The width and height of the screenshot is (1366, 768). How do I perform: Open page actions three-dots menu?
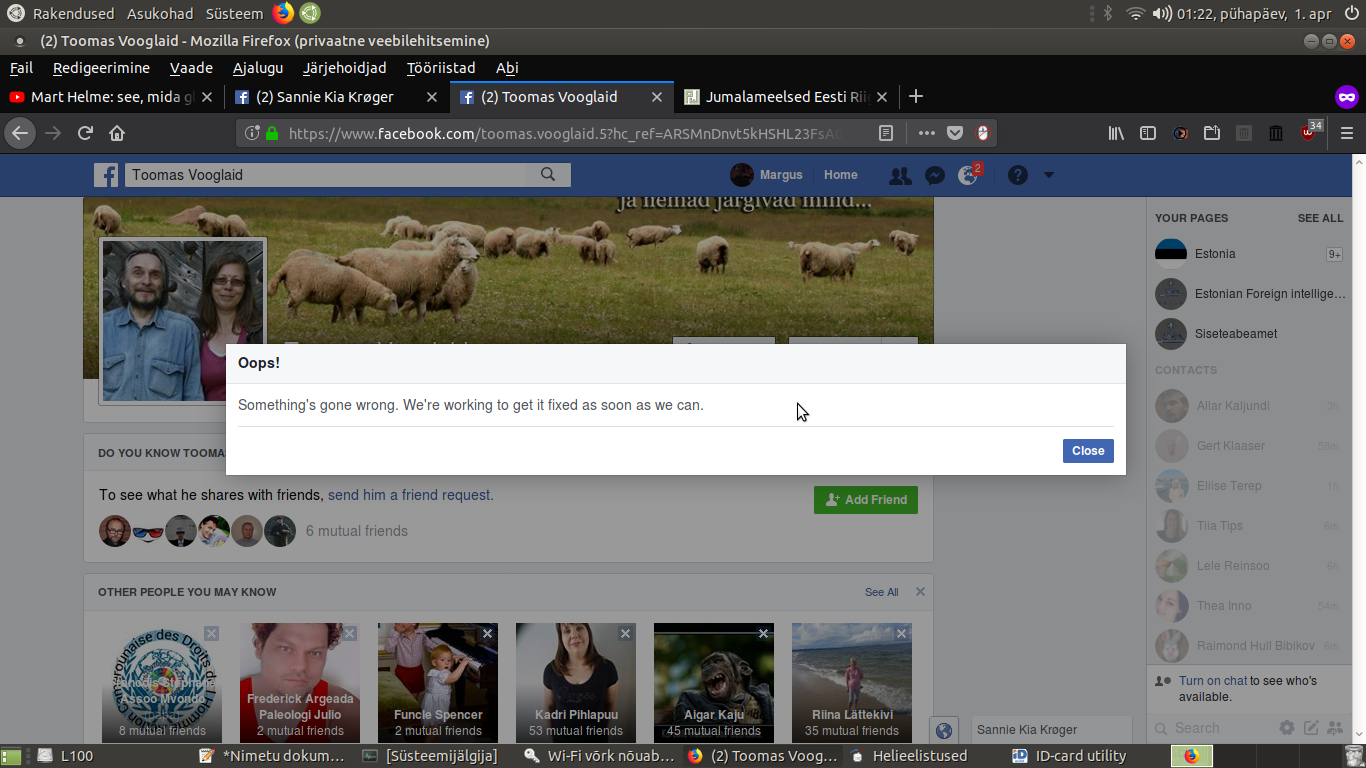pyautogui.click(x=927, y=133)
